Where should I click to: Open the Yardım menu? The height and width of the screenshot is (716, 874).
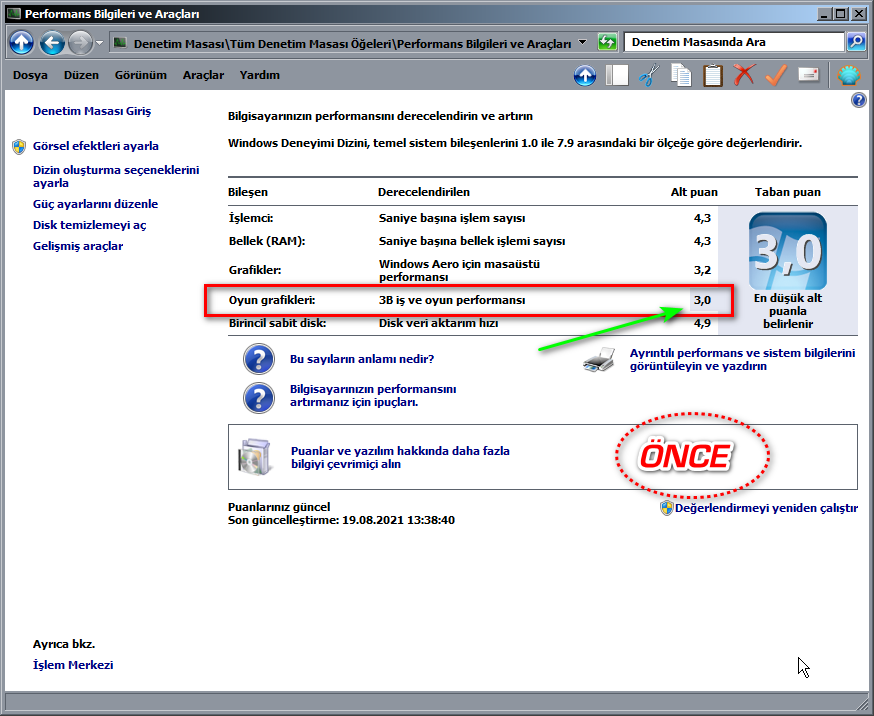260,75
